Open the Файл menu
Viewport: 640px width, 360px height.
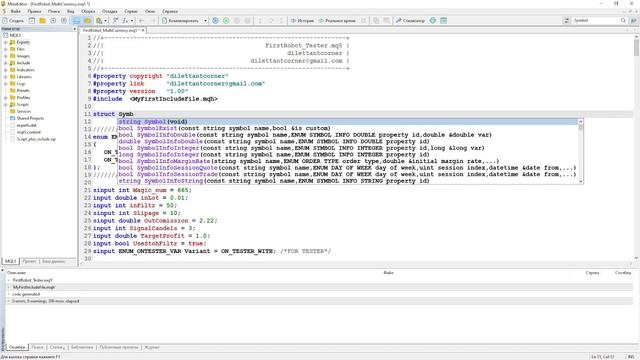tap(16, 11)
